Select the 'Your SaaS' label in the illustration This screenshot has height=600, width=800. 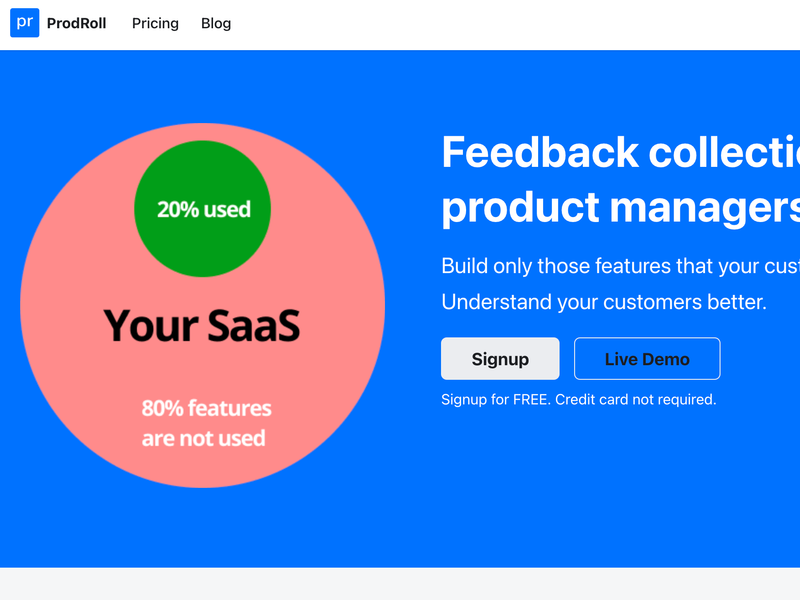point(202,325)
